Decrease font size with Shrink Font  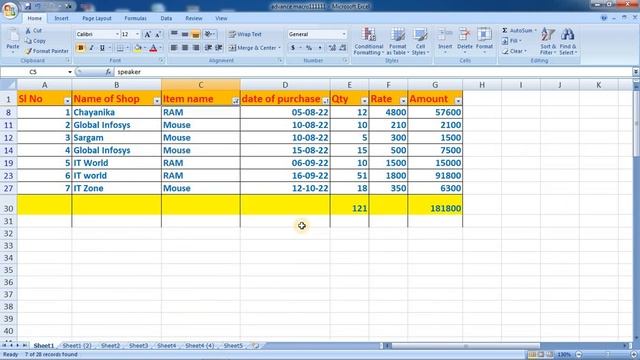tap(158, 35)
